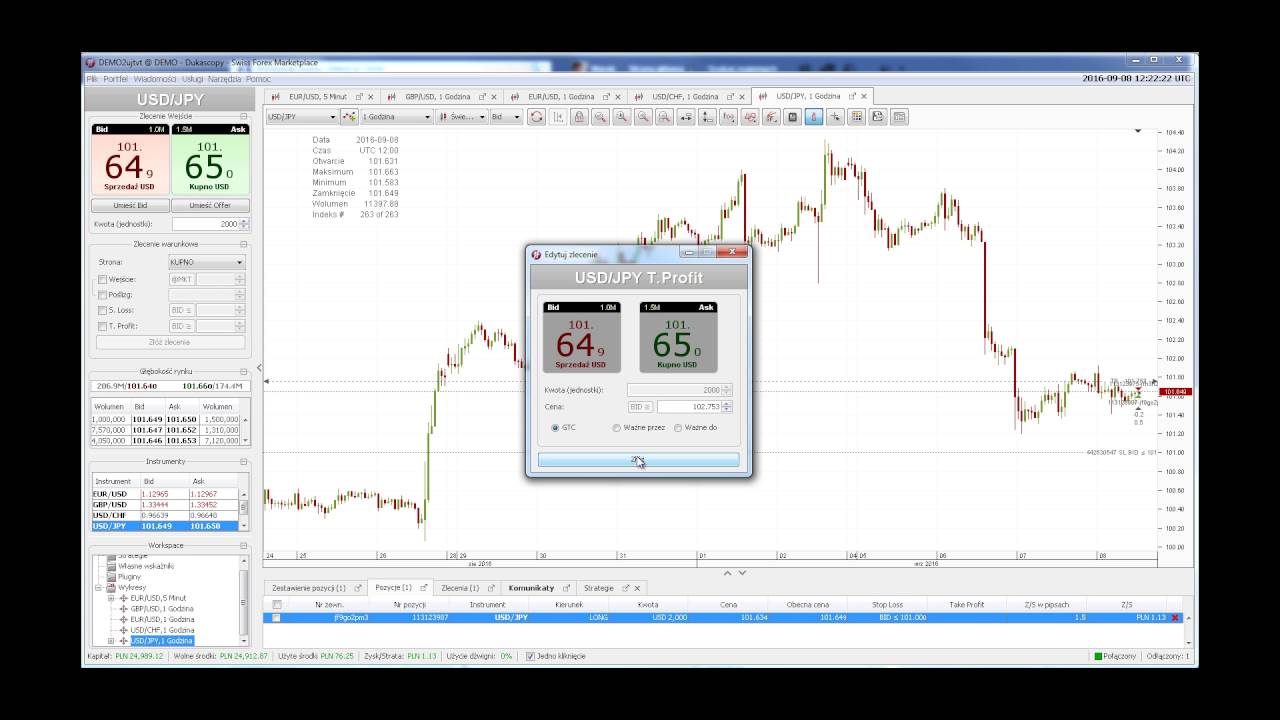
Task: Select the Ważne do radio button
Action: coord(678,428)
